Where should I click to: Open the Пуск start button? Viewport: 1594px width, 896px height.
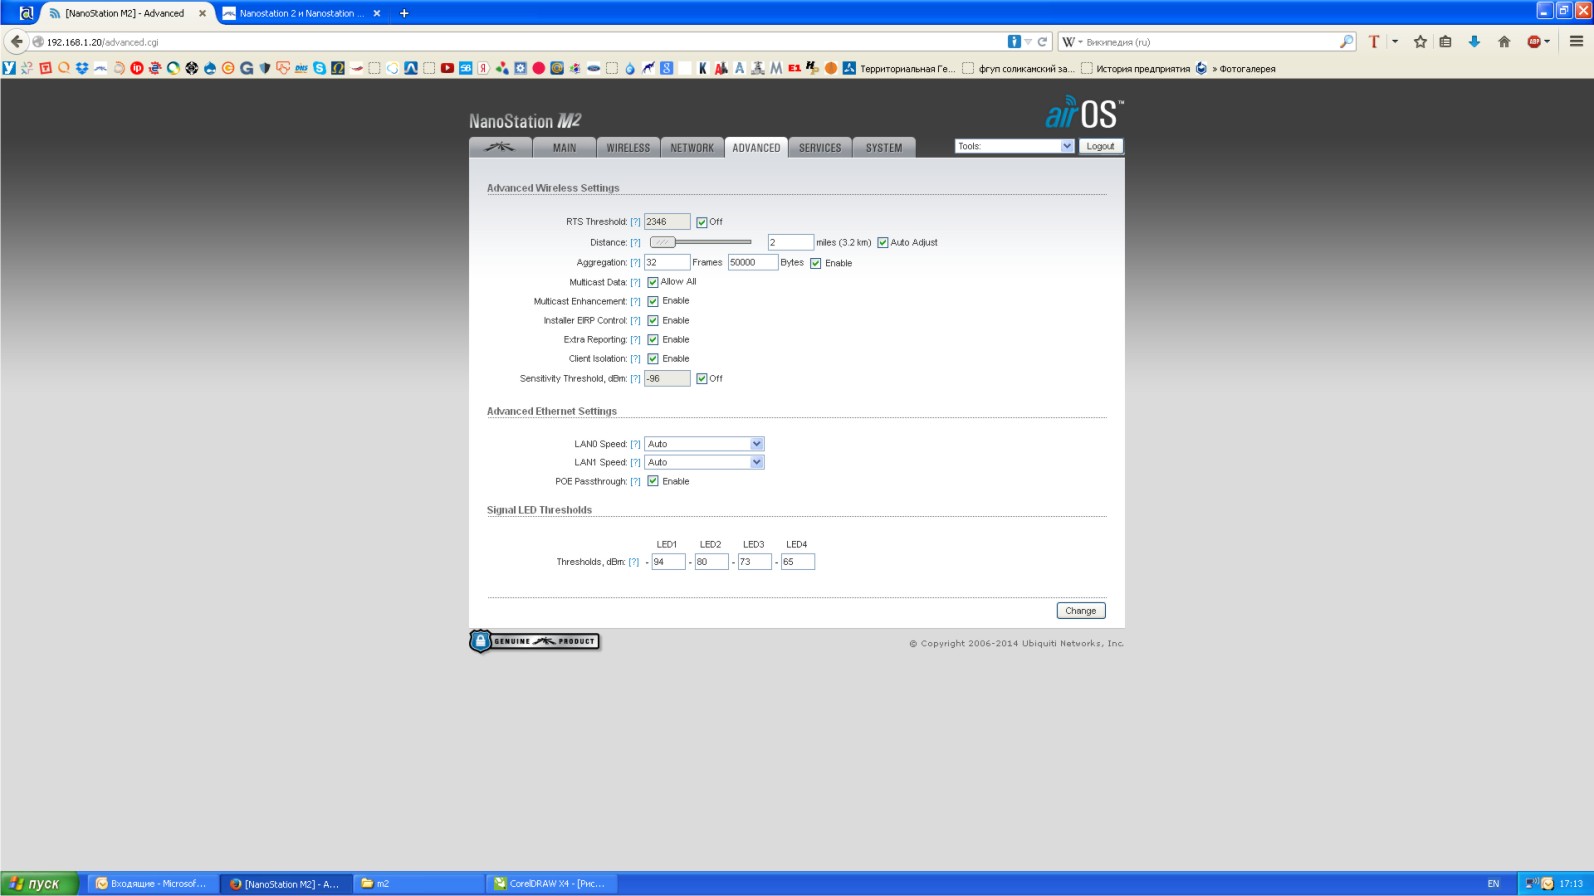40,884
